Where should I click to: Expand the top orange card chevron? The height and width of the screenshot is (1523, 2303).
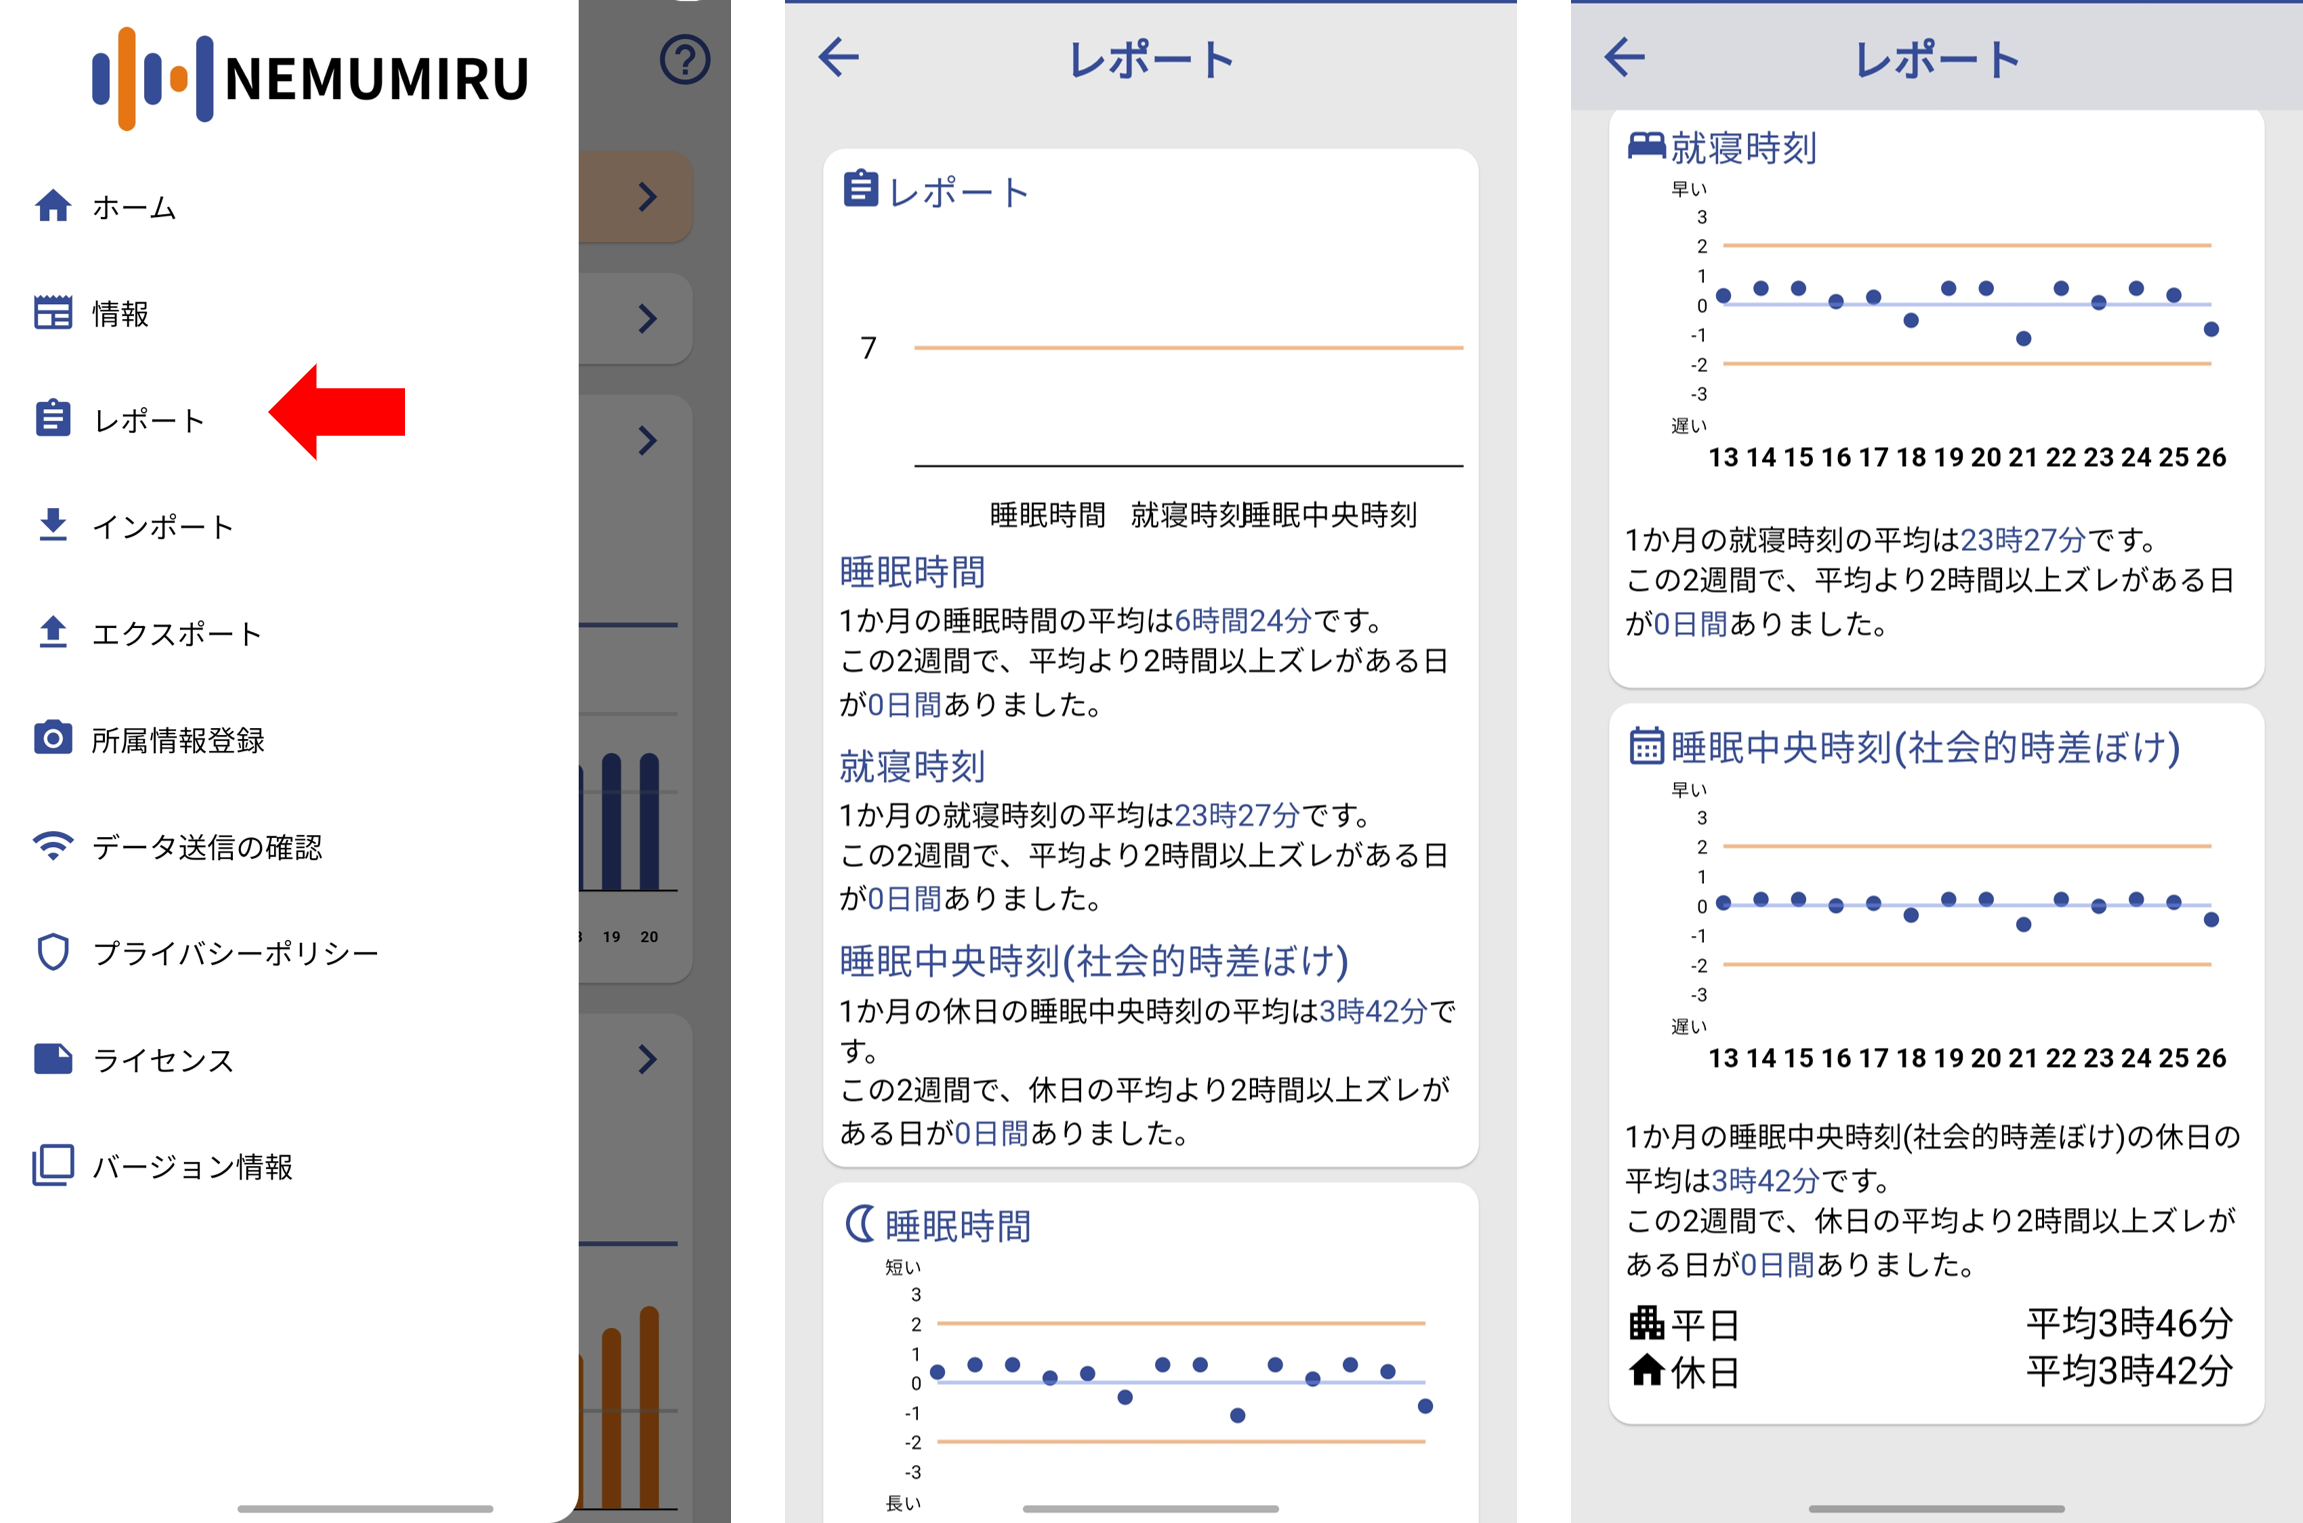pos(647,197)
